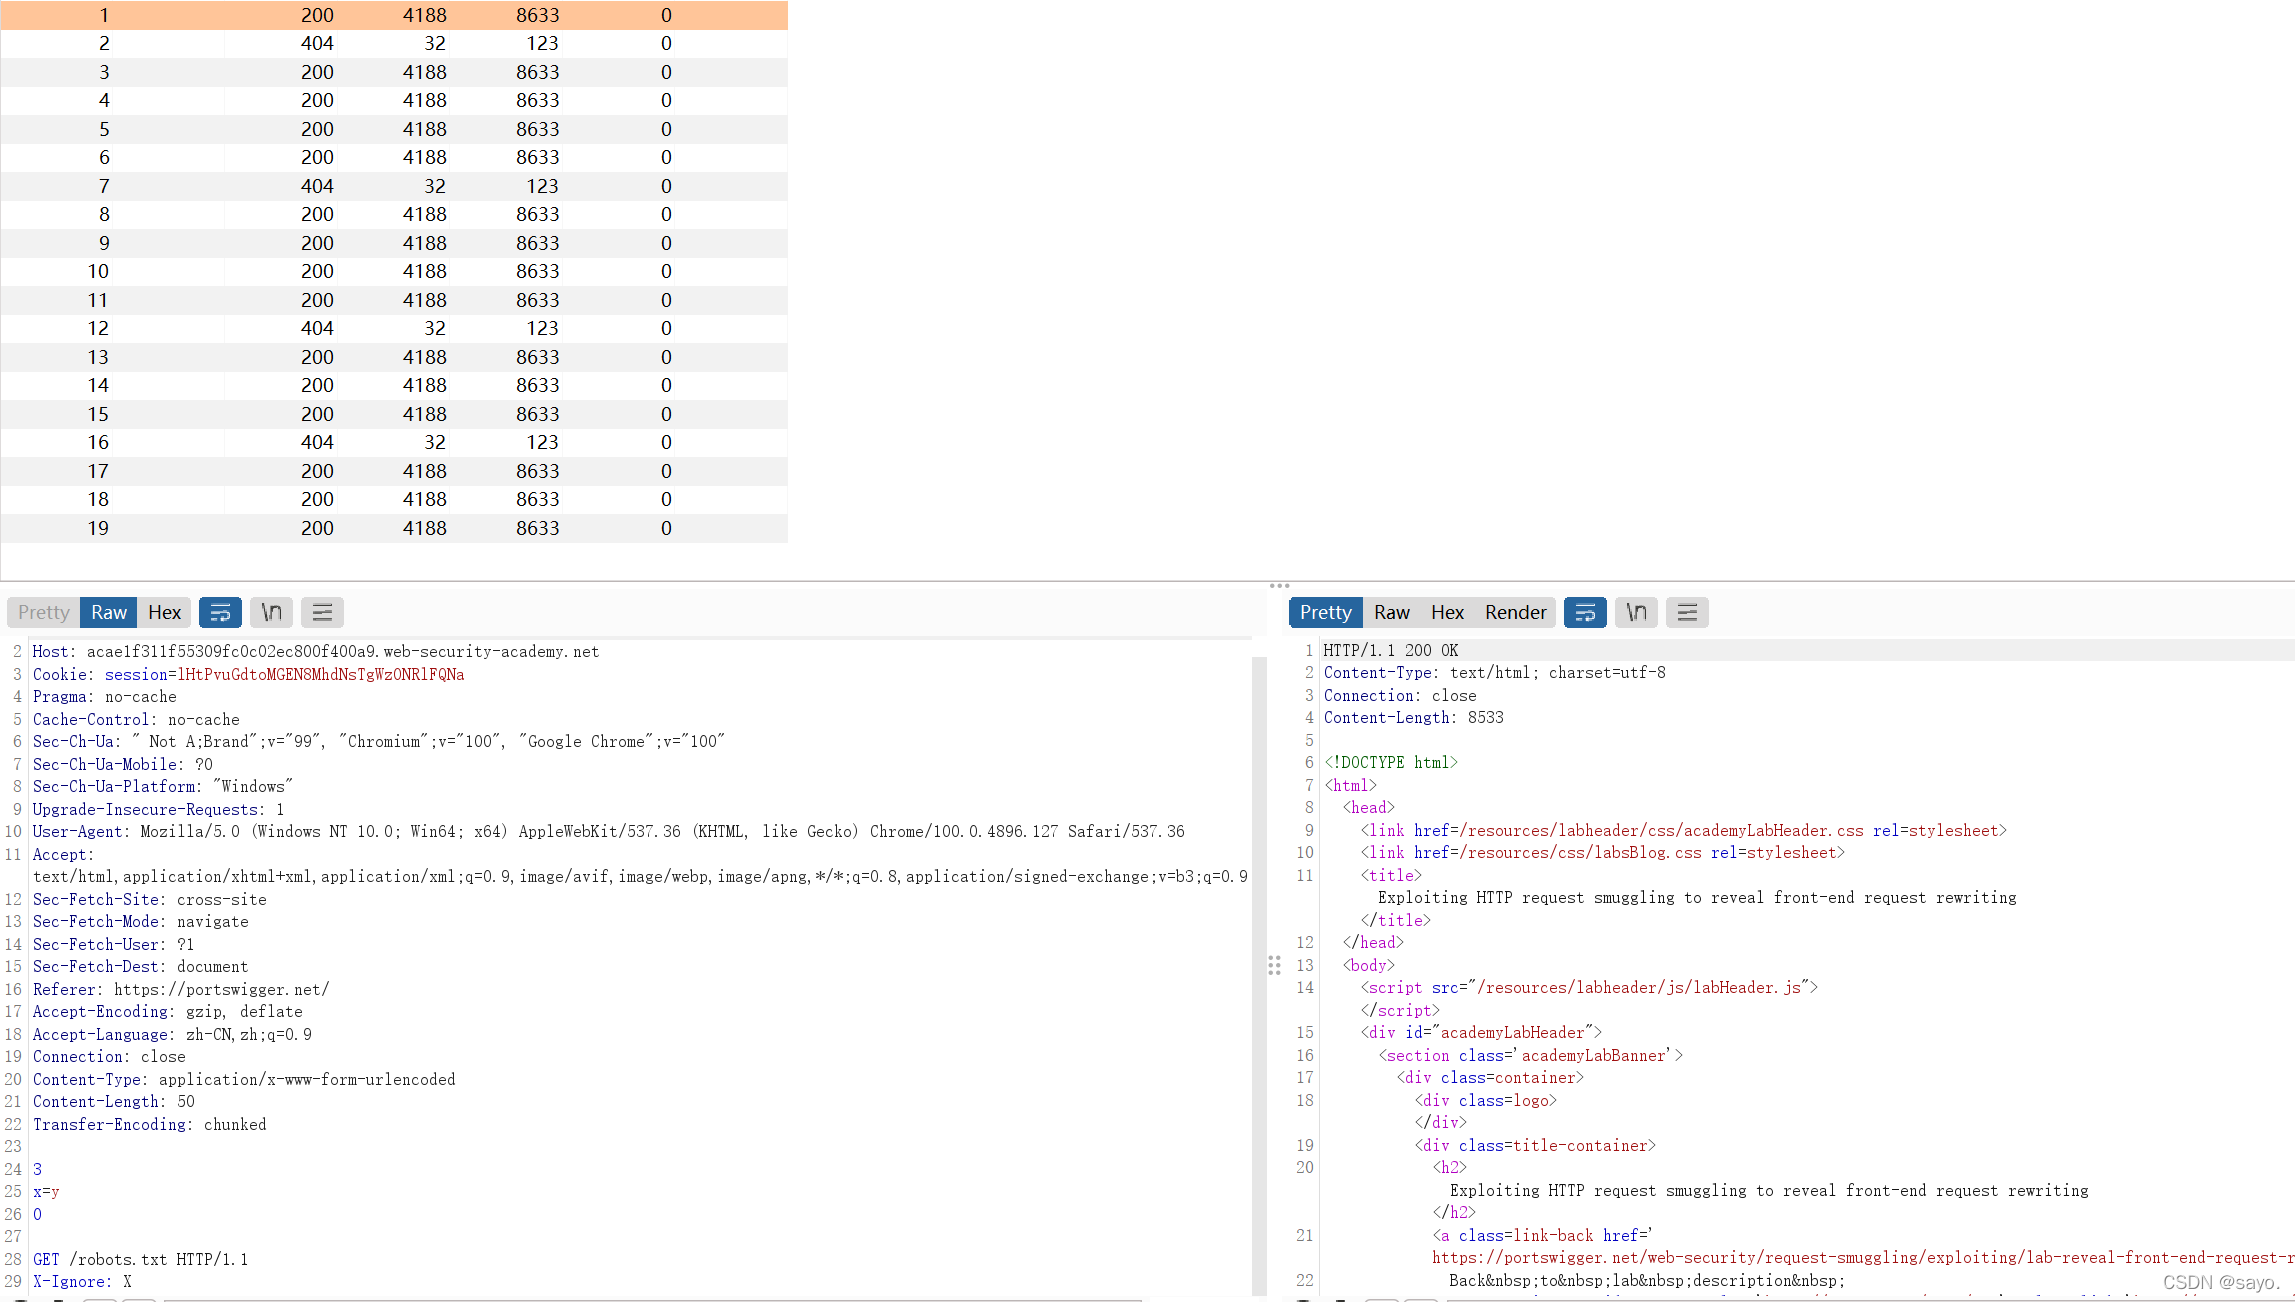Click the 8633 length cell in row 10

click(x=538, y=271)
